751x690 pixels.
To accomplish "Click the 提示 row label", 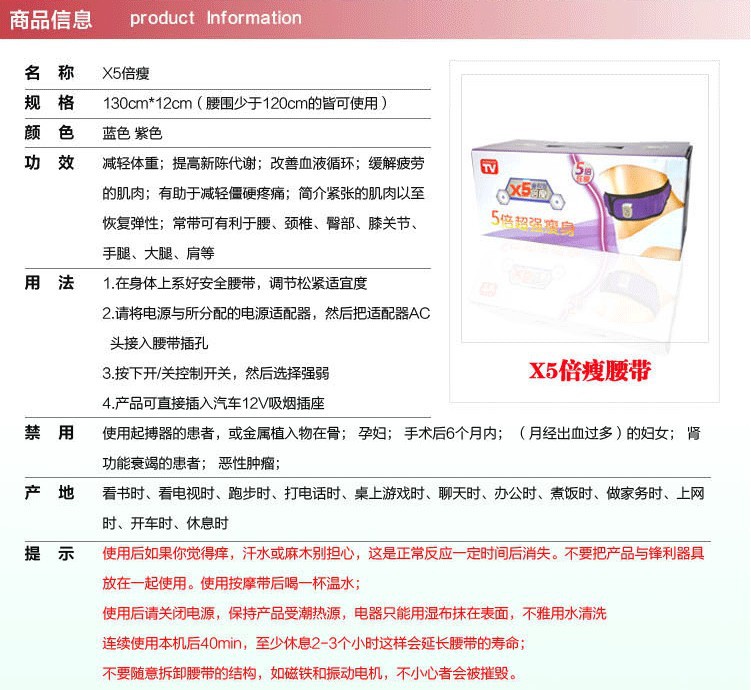I will point(49,554).
